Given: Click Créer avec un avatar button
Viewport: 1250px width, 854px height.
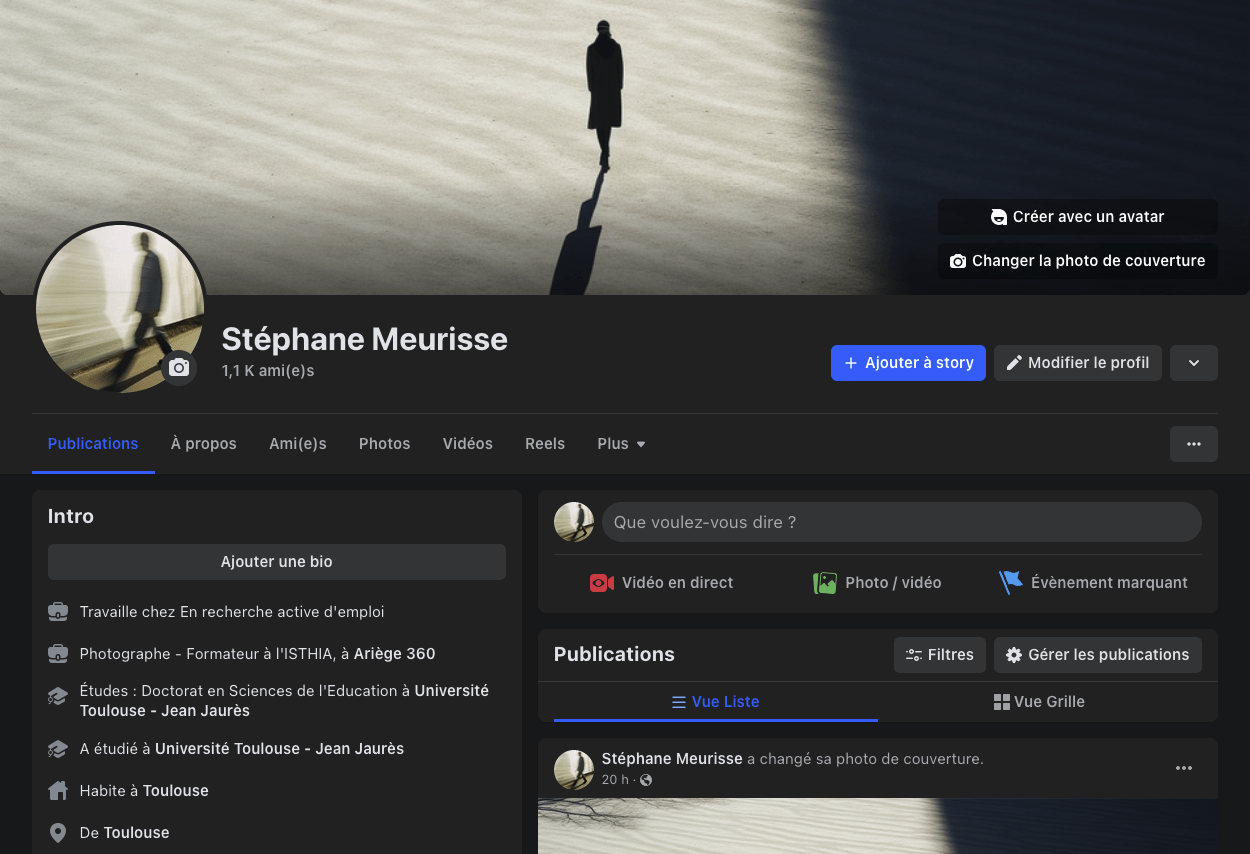Looking at the screenshot, I should coord(1078,217).
